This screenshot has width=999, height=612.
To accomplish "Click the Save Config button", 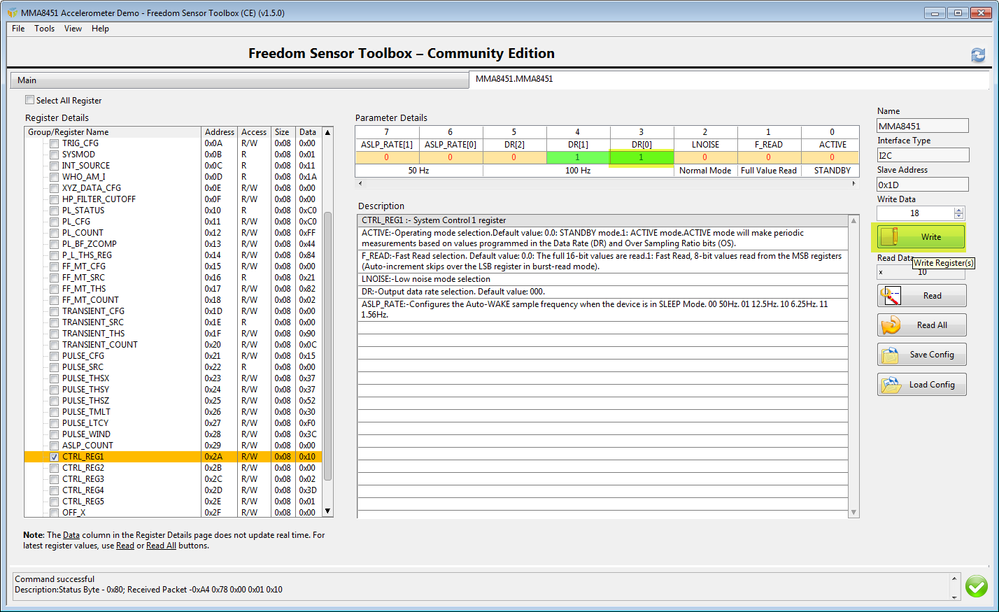I will (921, 355).
